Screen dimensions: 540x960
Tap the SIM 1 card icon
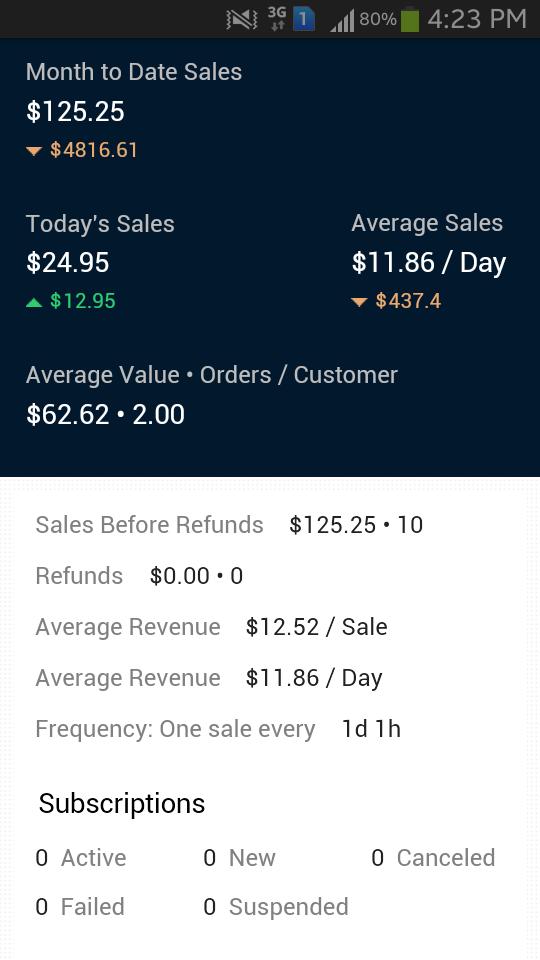(304, 20)
